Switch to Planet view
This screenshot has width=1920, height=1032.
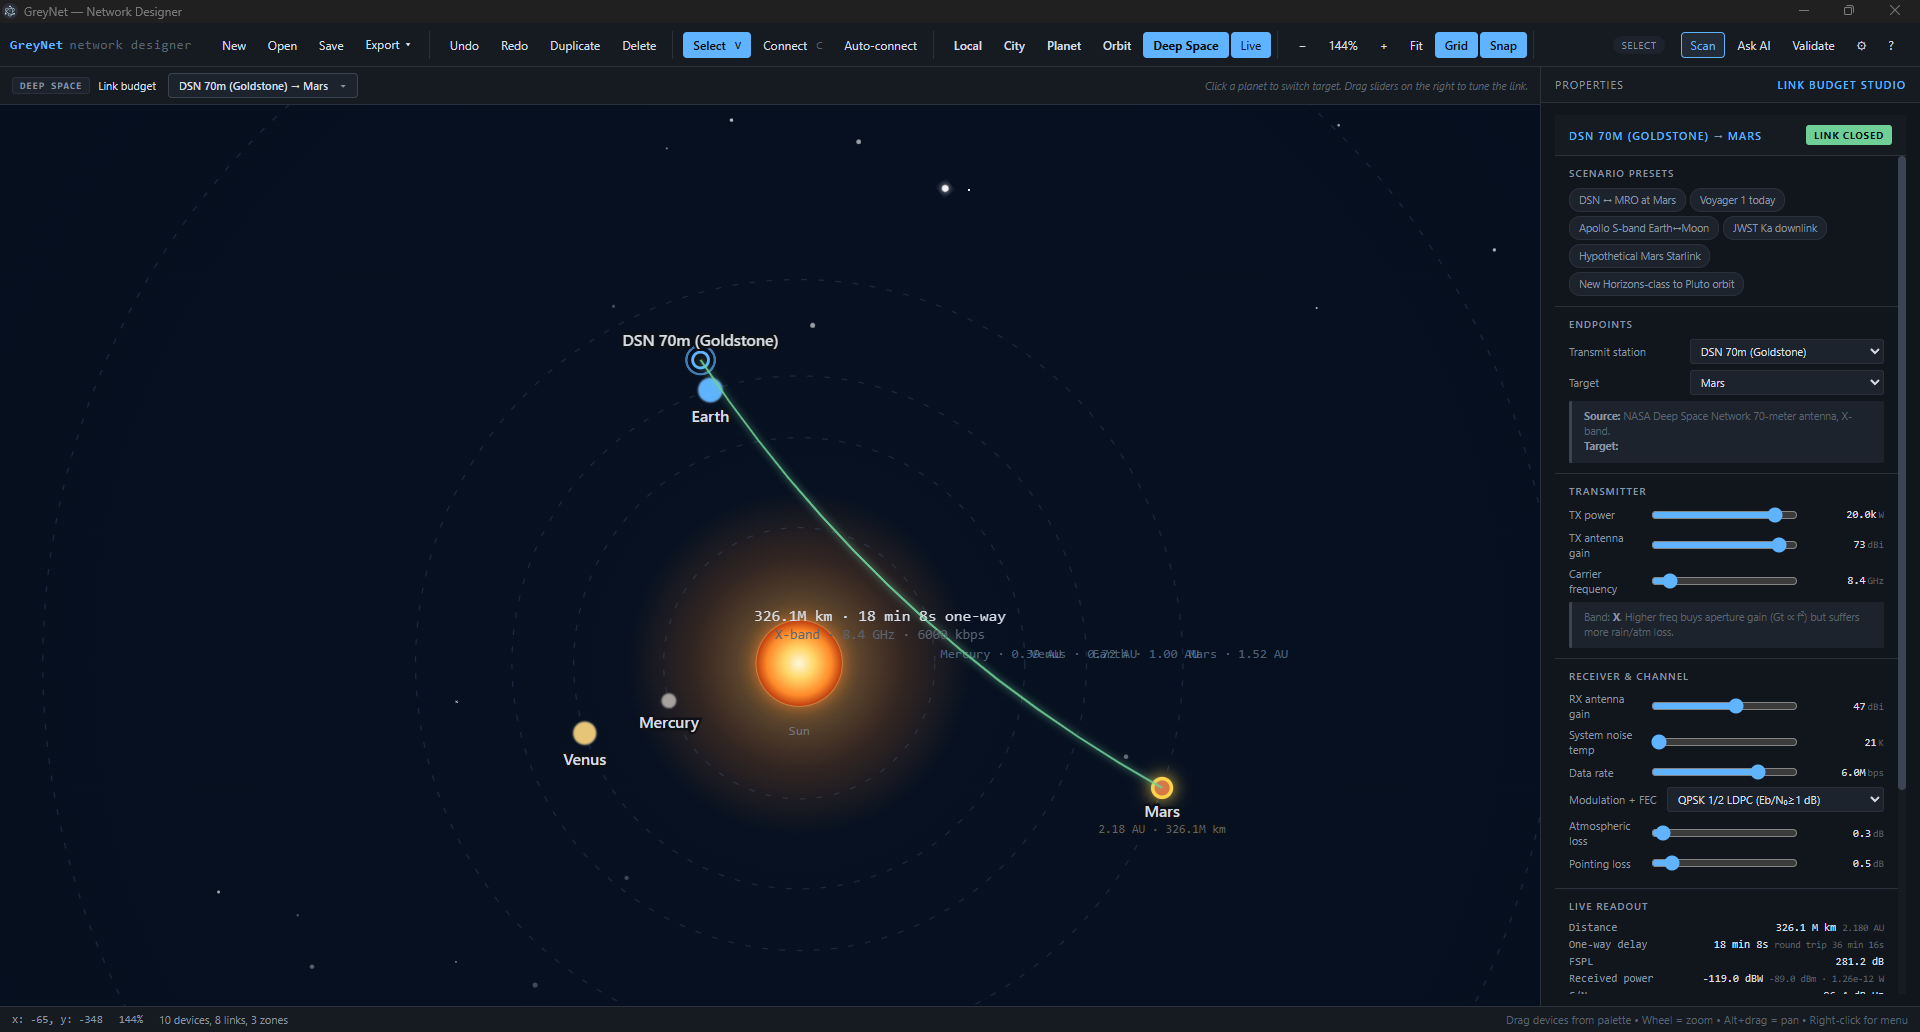coord(1064,46)
